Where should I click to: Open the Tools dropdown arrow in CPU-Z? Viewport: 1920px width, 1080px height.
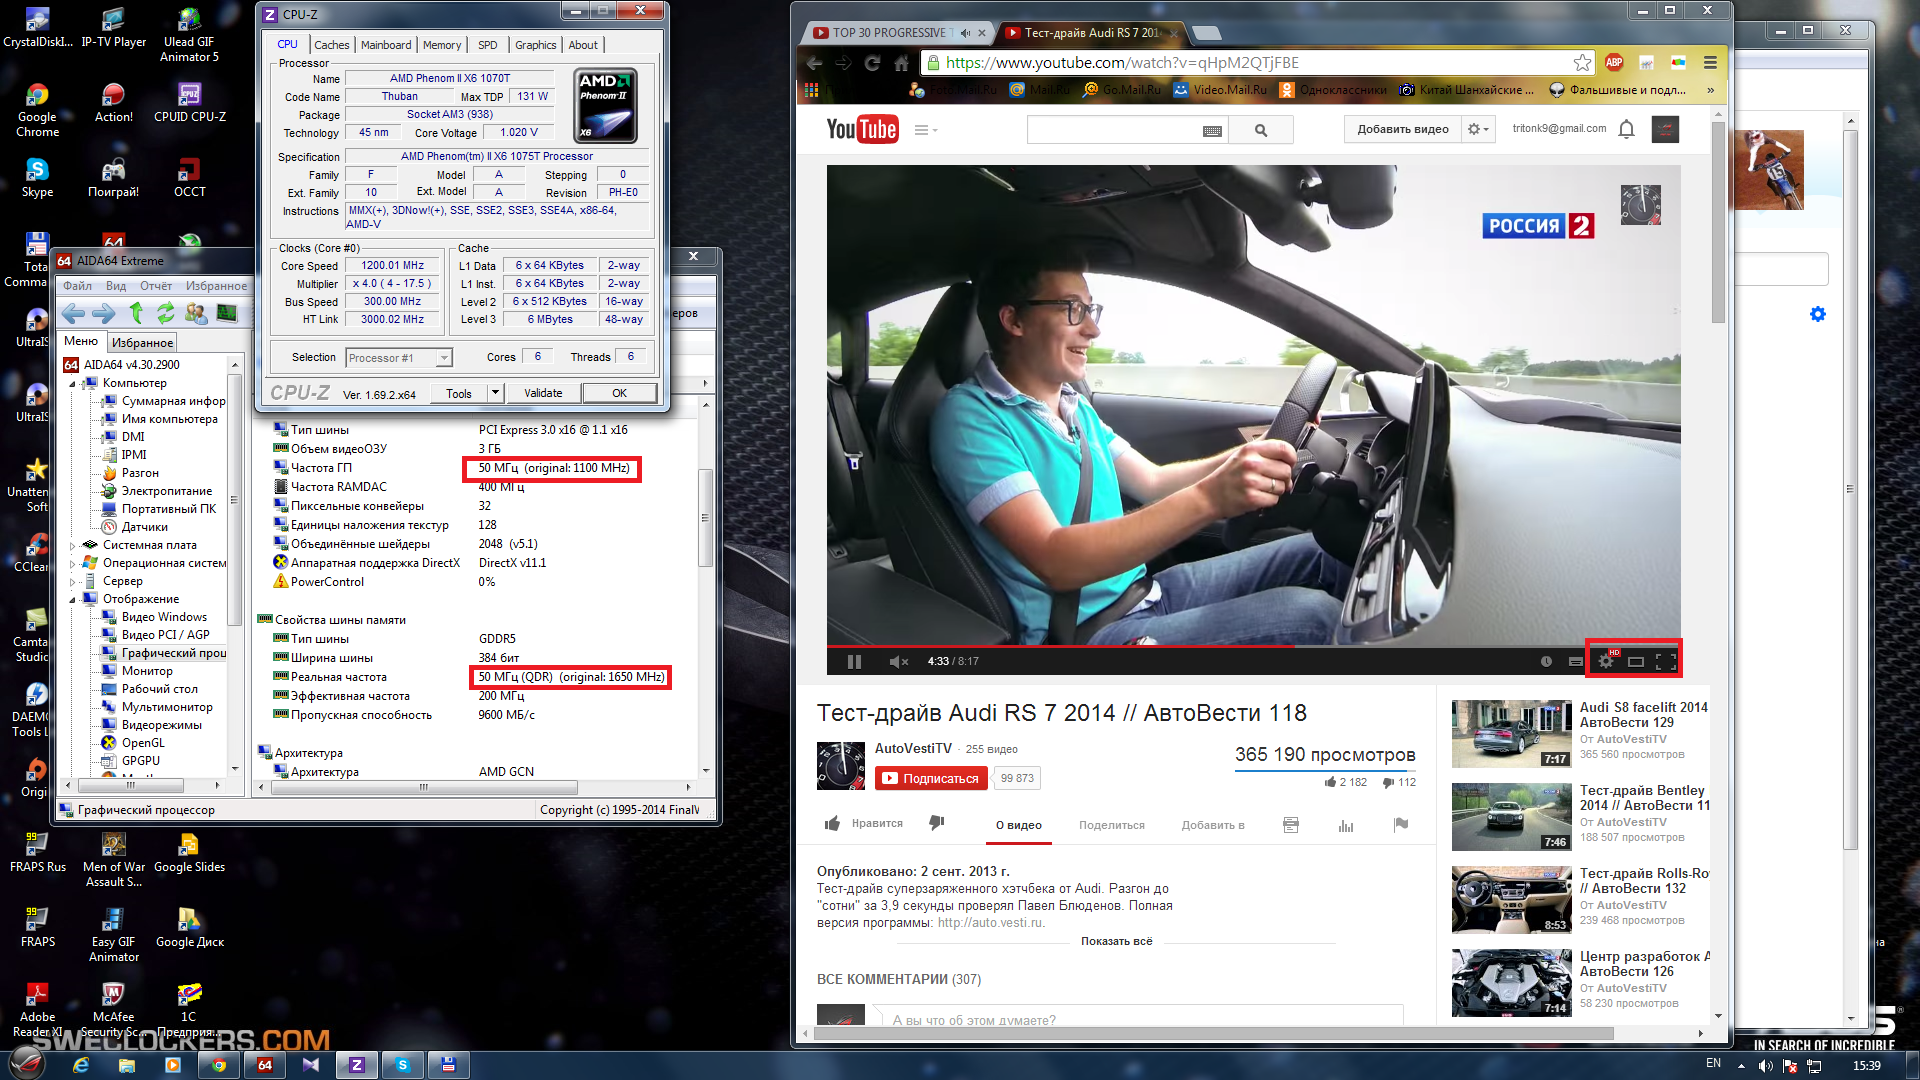pos(495,393)
